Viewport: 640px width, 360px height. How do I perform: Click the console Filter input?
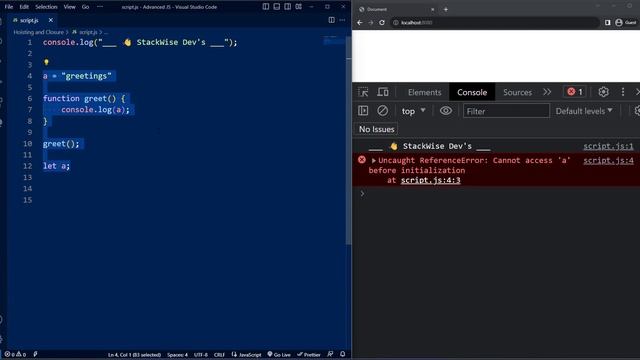tap(506, 111)
